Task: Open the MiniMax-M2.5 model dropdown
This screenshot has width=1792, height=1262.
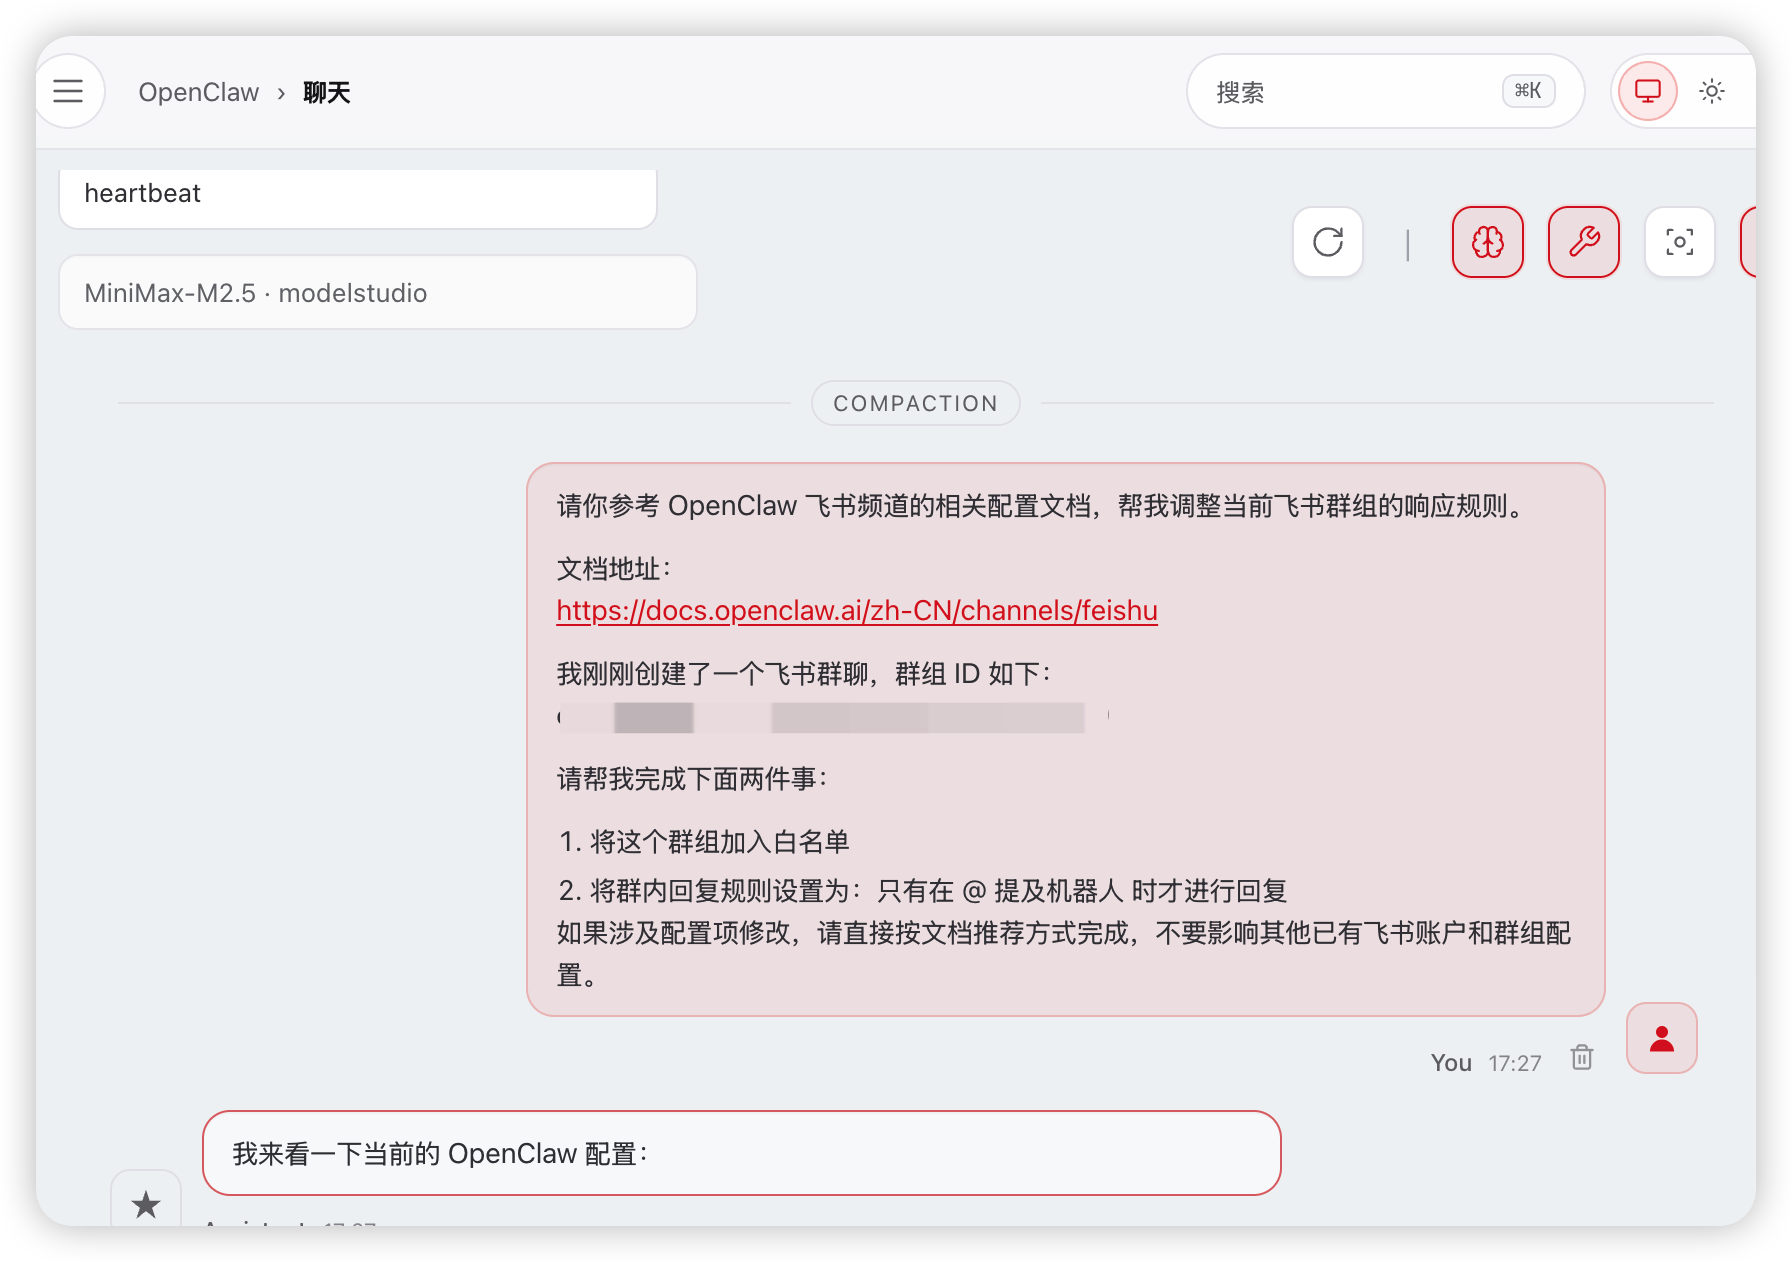Action: pyautogui.click(x=377, y=293)
